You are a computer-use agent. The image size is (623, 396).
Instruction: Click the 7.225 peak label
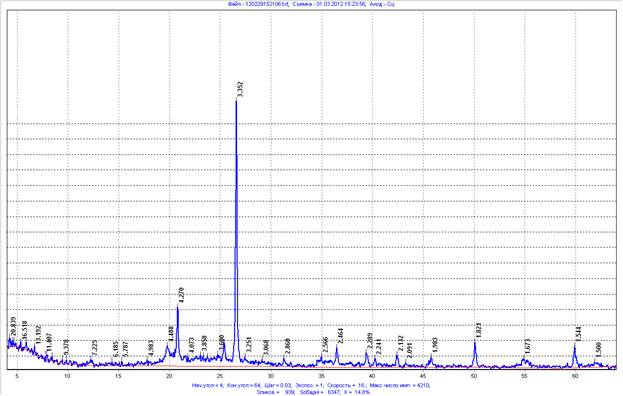click(95, 348)
